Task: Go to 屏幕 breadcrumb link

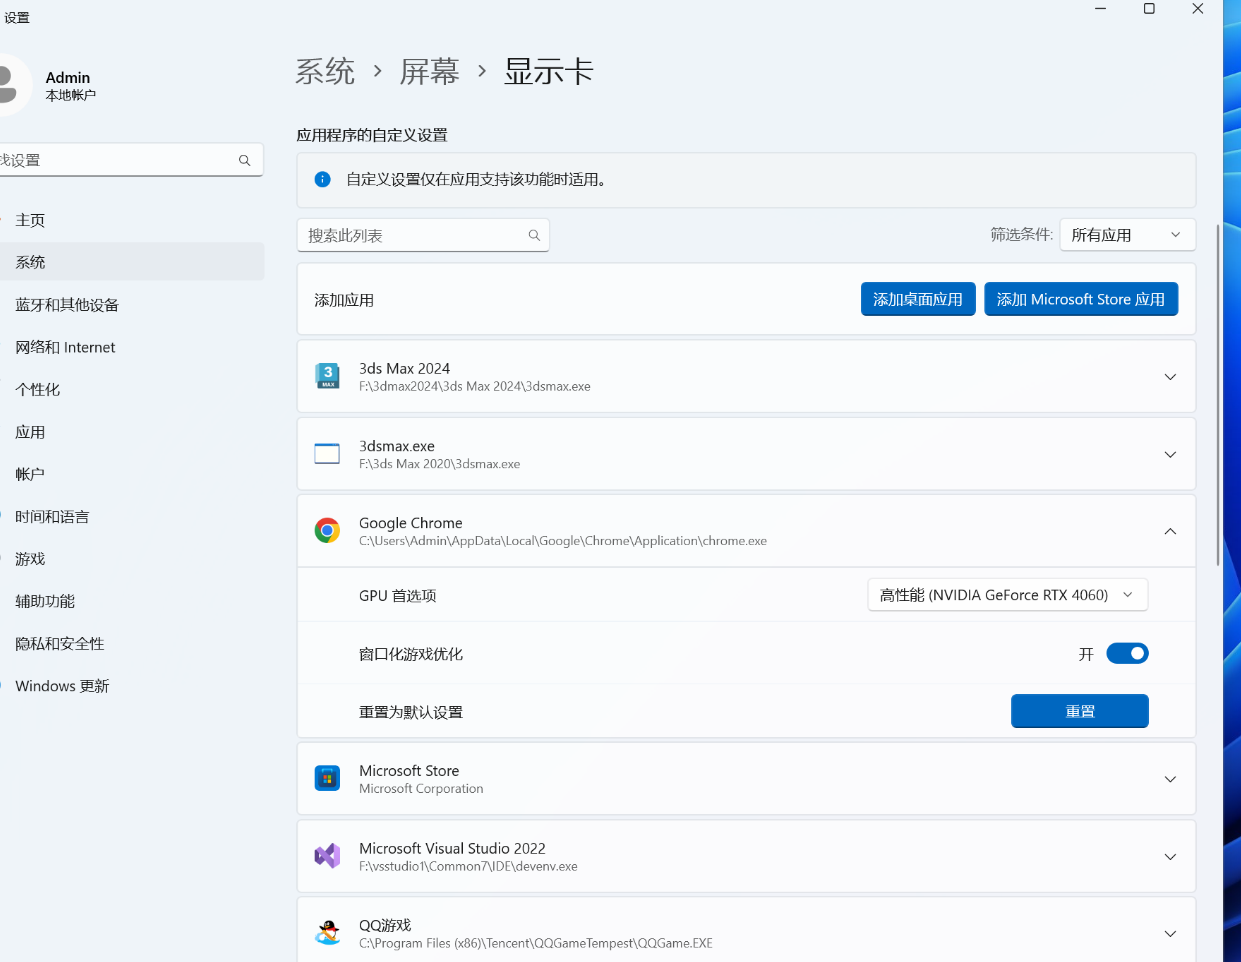Action: 430,72
